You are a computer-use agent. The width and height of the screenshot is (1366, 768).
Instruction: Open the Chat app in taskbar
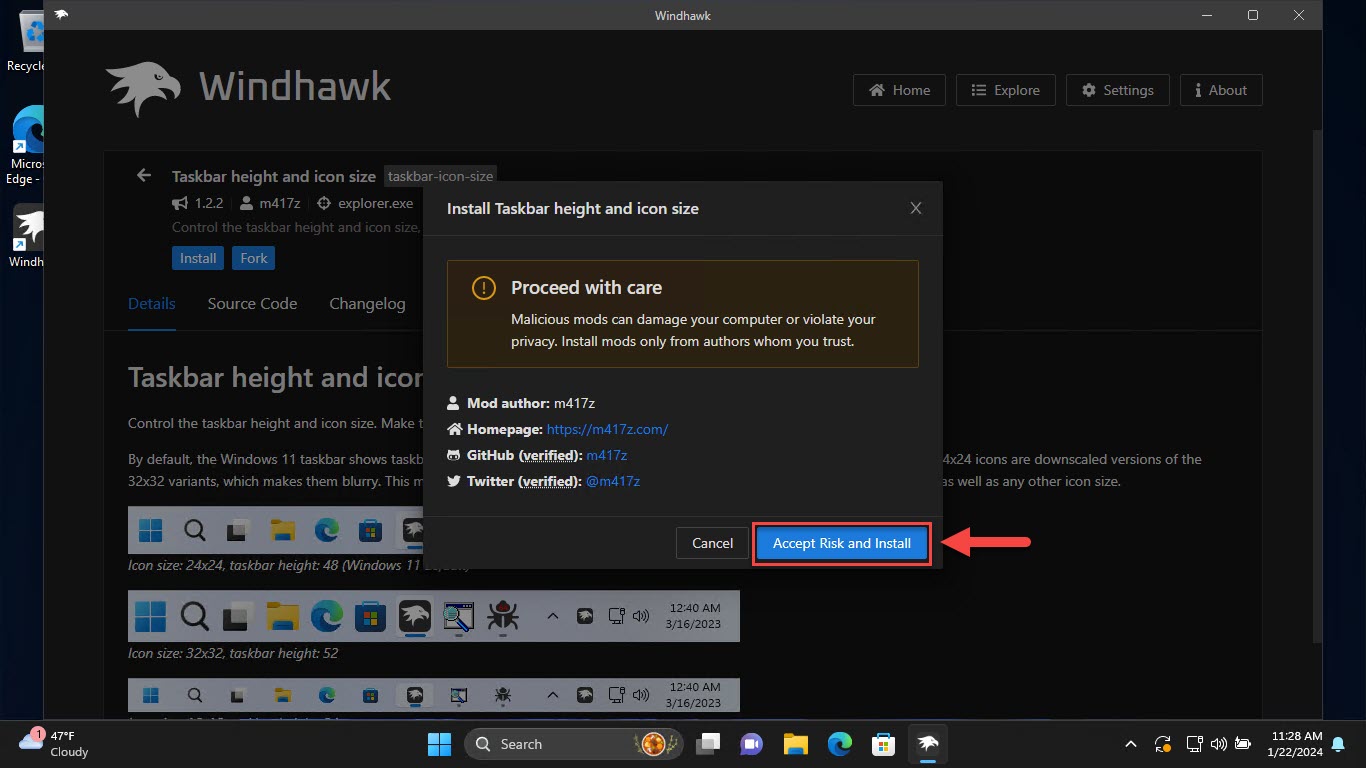coord(752,744)
